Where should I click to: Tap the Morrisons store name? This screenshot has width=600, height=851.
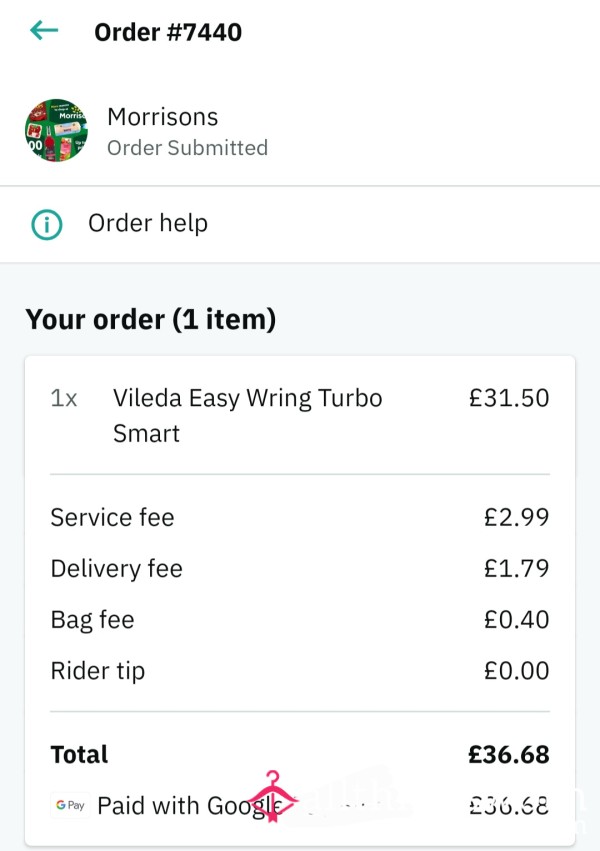click(163, 117)
